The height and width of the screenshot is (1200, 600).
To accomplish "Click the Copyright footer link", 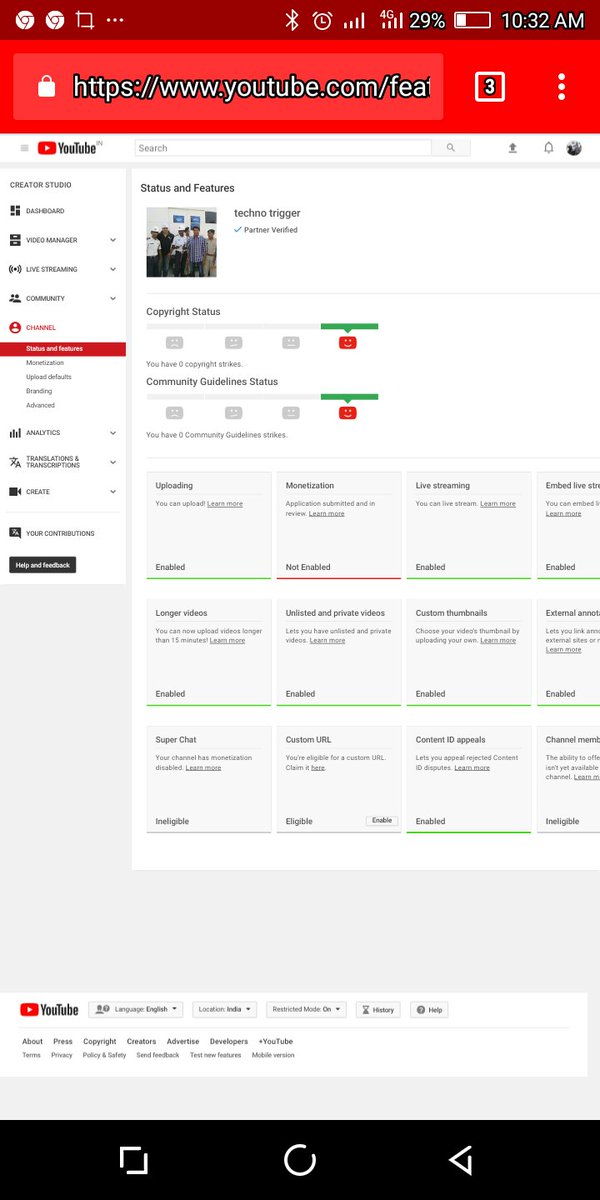I will pyautogui.click(x=100, y=1041).
